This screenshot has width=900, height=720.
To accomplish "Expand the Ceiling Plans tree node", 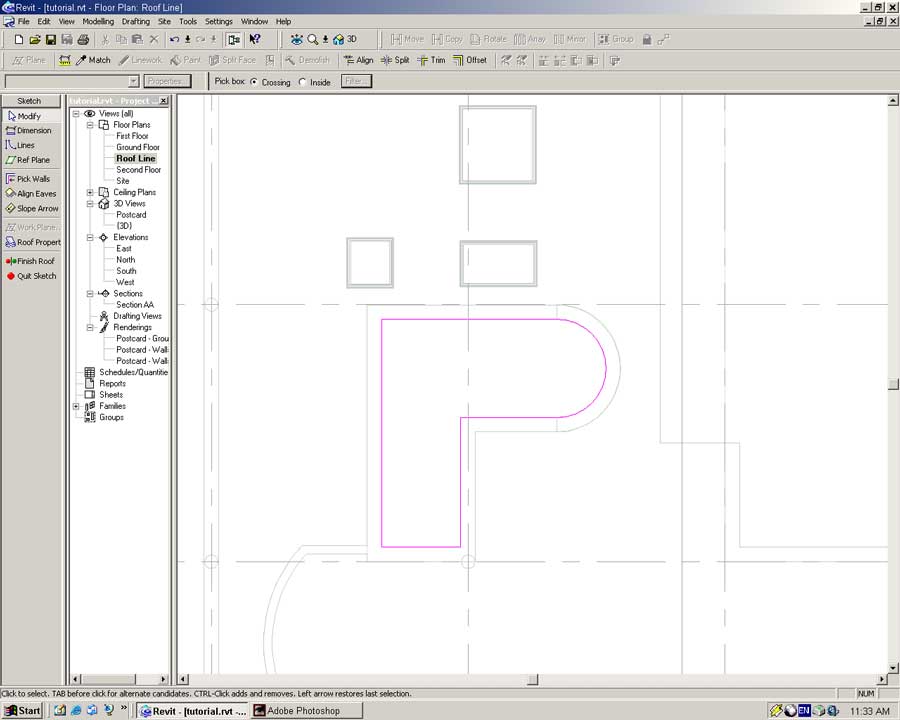I will 90,192.
